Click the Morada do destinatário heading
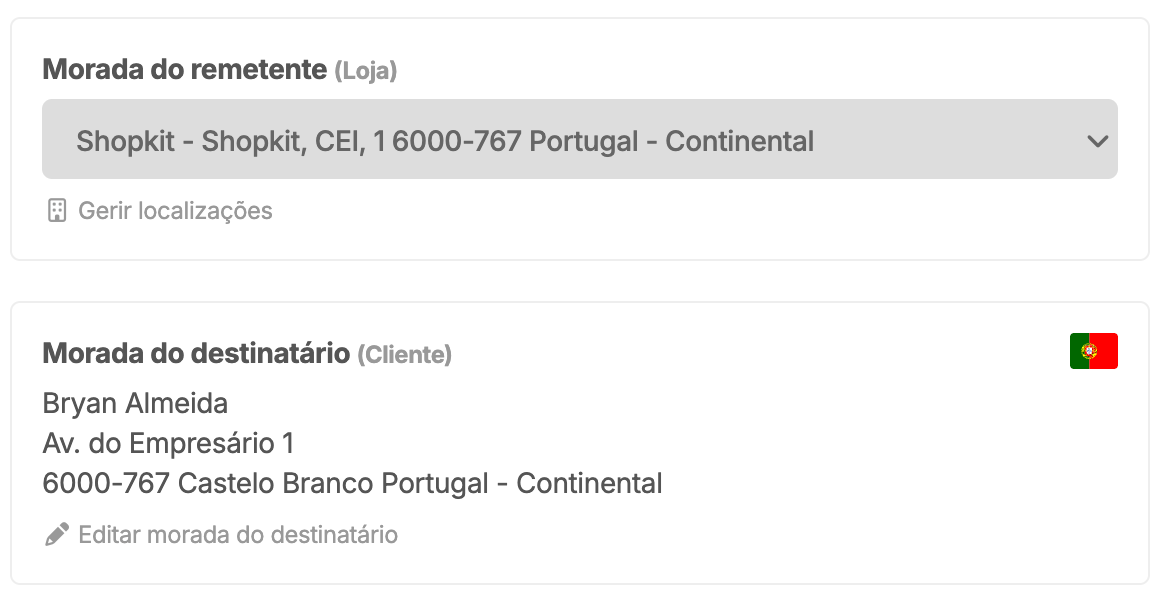The width and height of the screenshot is (1168, 600). pyautogui.click(x=196, y=353)
